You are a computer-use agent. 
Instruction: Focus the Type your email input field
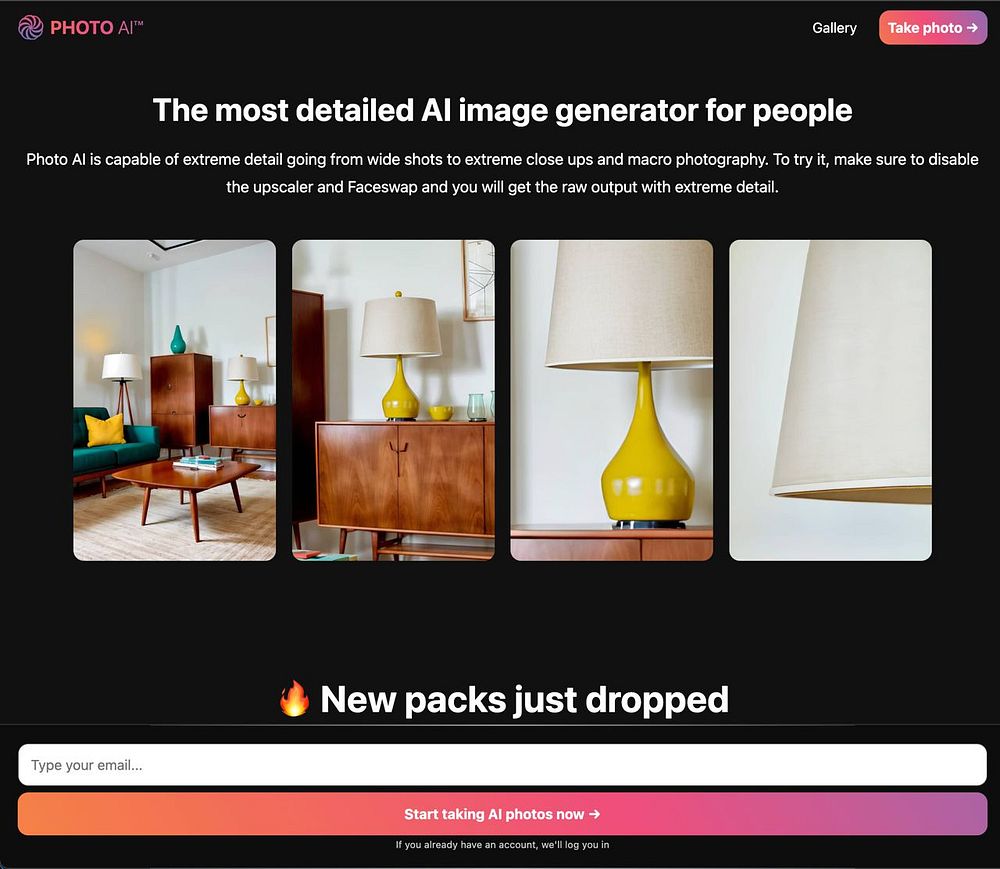click(503, 764)
